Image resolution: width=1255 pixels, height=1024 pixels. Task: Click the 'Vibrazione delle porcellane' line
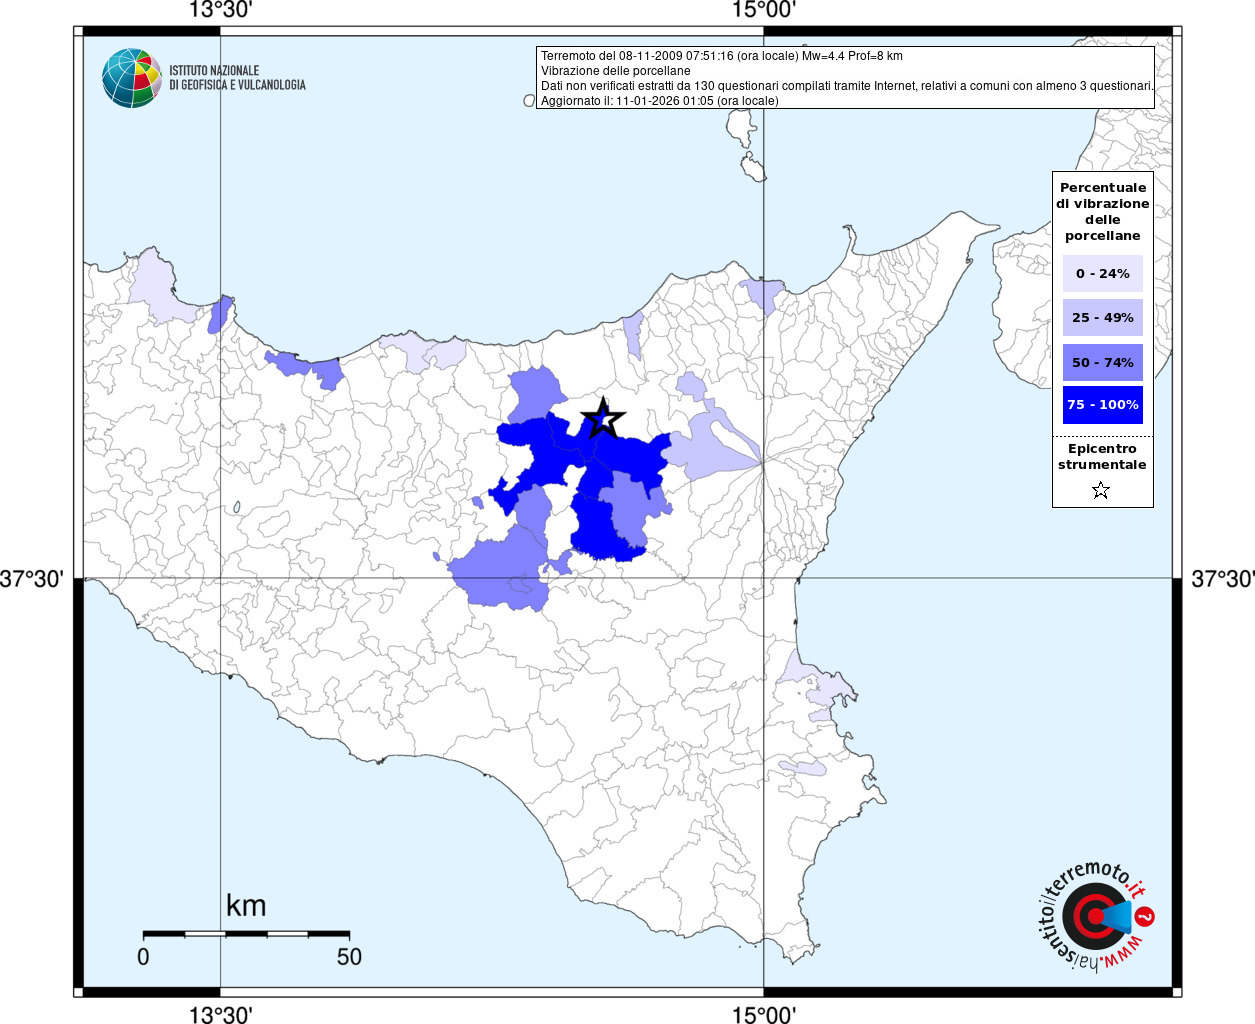[616, 71]
